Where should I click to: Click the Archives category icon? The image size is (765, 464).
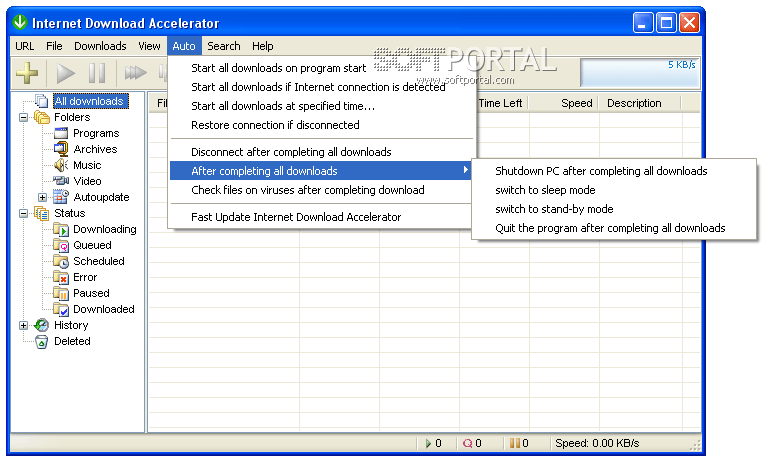61,149
